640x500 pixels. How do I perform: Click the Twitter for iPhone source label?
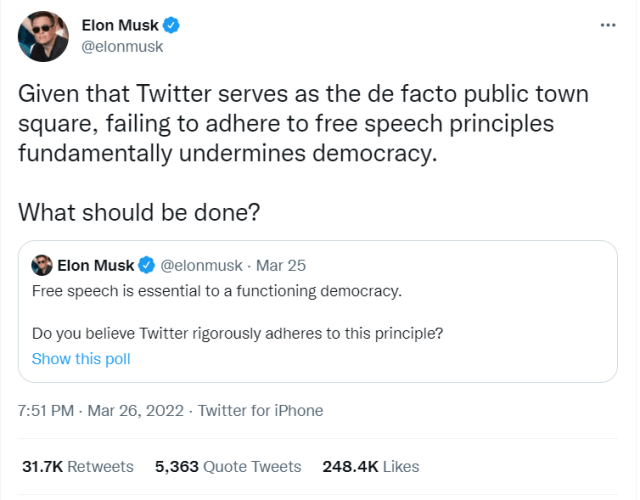[260, 410]
